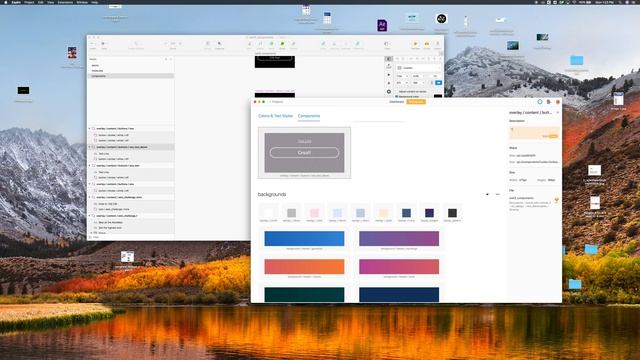
Task: Open Help menu in menu bar
Action: coord(95,2)
